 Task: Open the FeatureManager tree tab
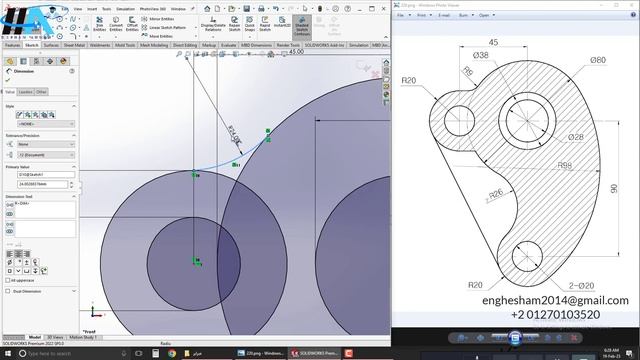click(x=10, y=61)
